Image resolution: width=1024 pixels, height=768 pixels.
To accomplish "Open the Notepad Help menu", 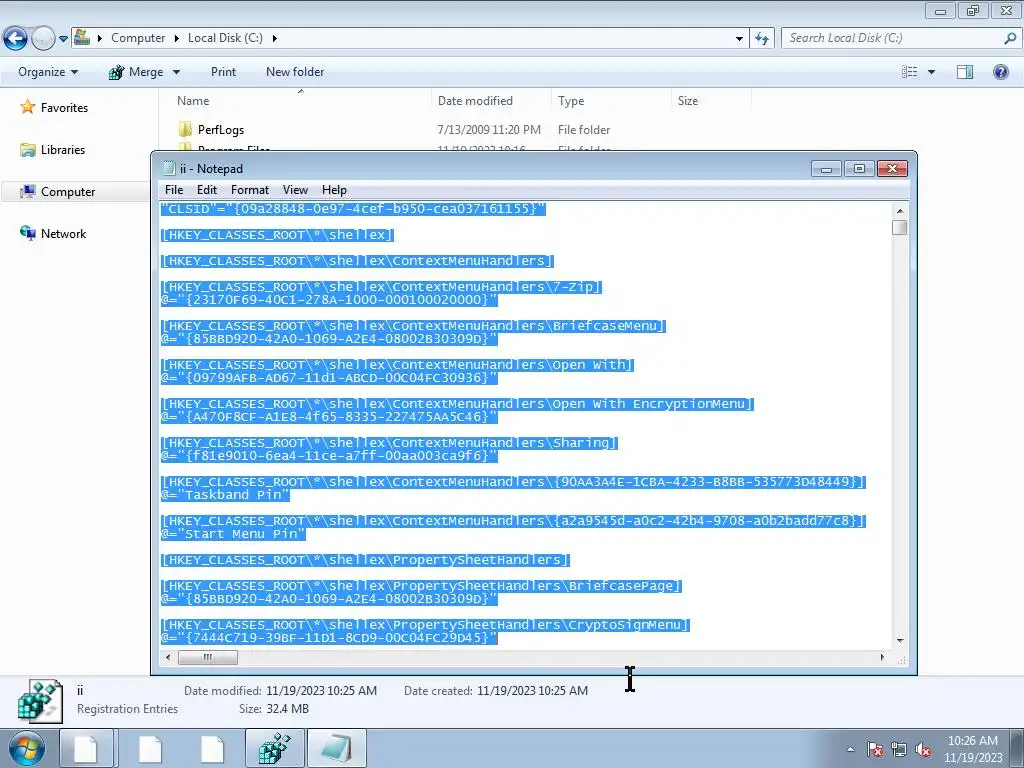I will [334, 190].
